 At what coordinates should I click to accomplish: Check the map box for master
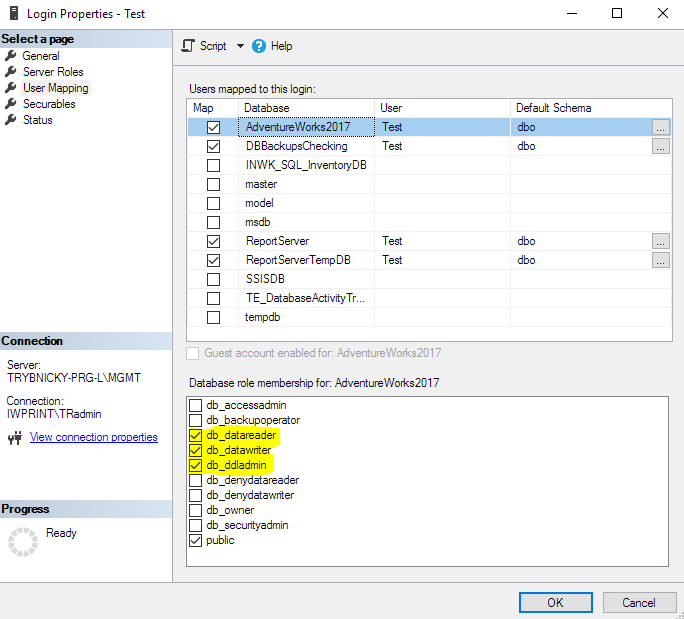(x=213, y=184)
